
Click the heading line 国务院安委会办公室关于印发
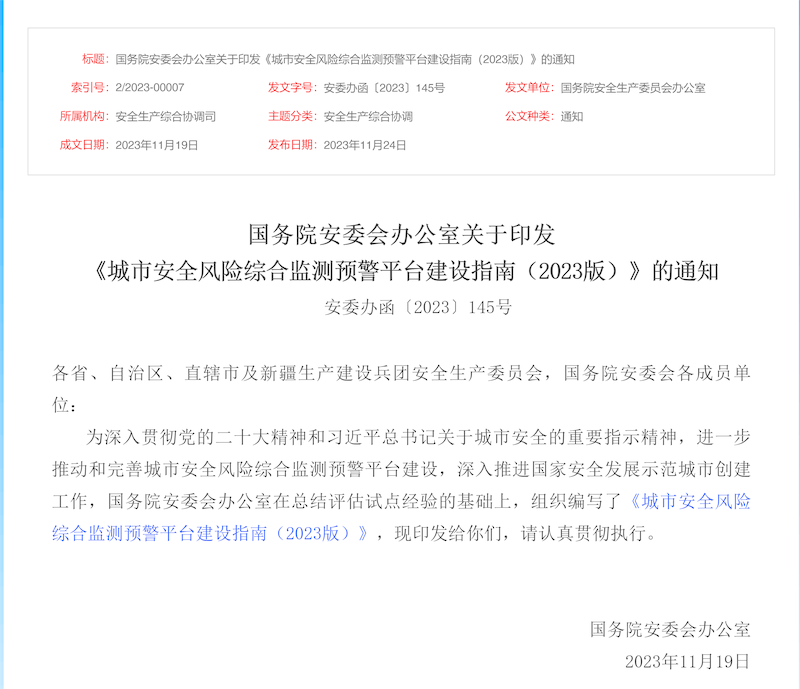pyautogui.click(x=400, y=235)
